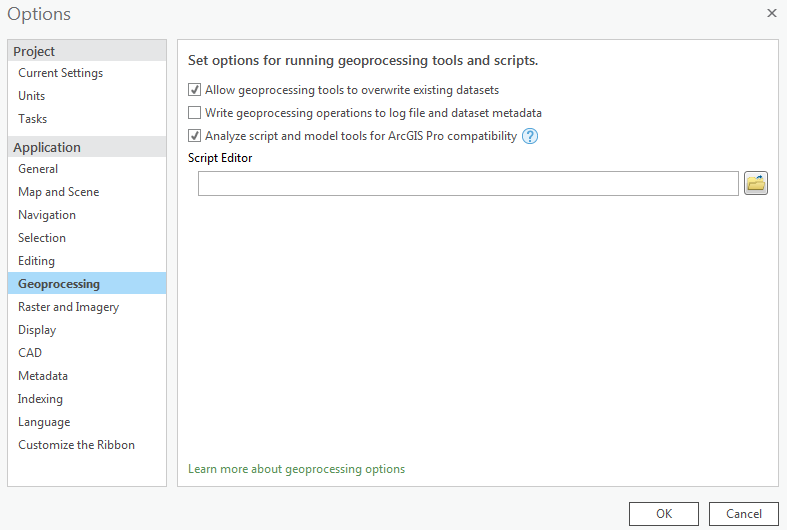Click the help question mark icon

tap(530, 136)
